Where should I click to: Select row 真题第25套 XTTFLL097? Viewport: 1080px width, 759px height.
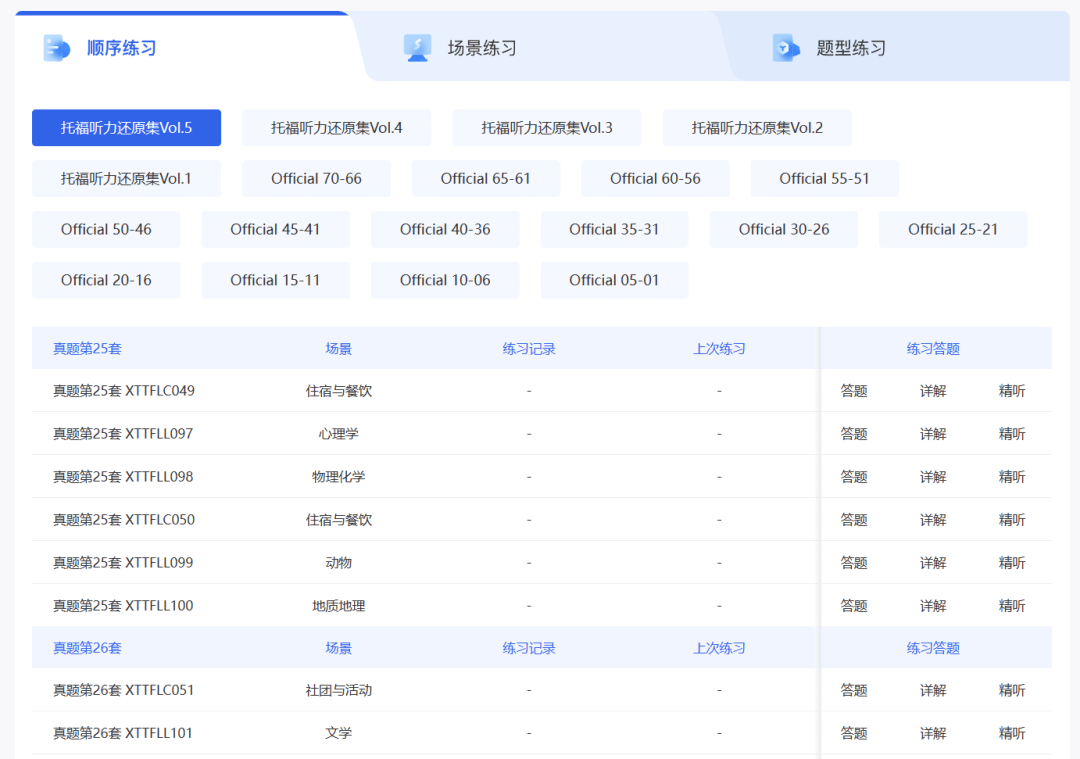point(541,434)
